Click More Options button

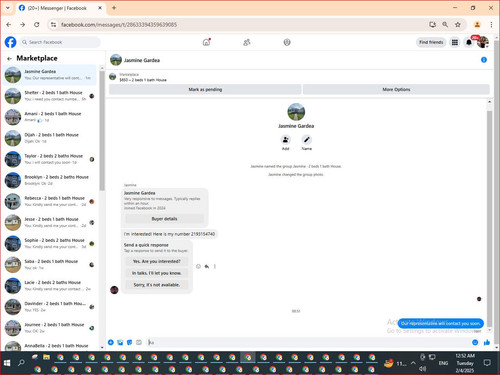(396, 89)
